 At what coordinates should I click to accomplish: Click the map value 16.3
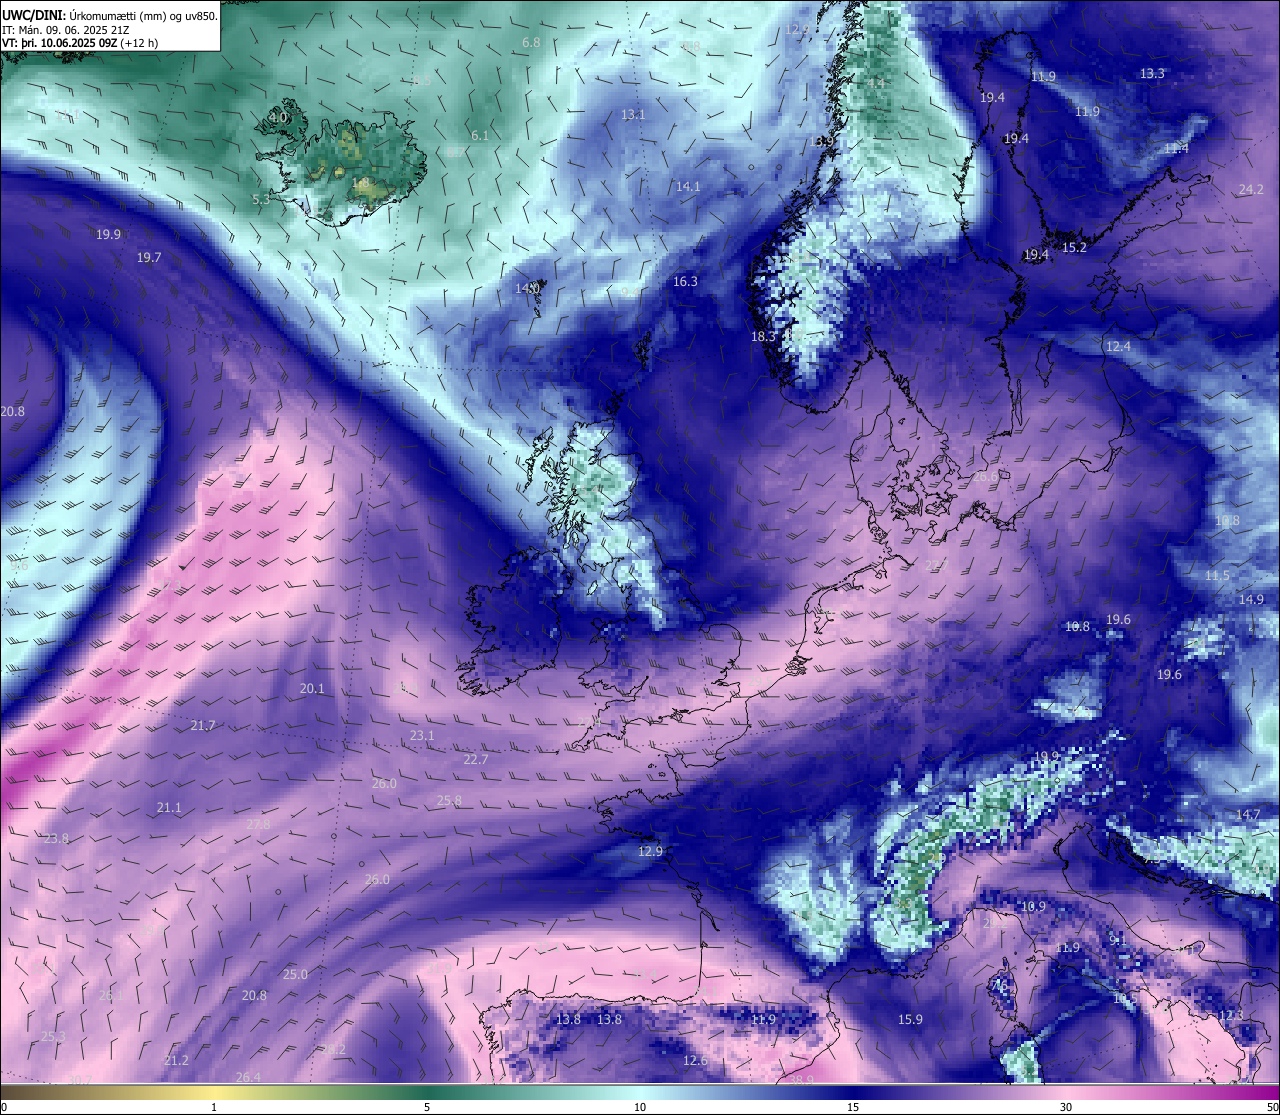click(685, 281)
